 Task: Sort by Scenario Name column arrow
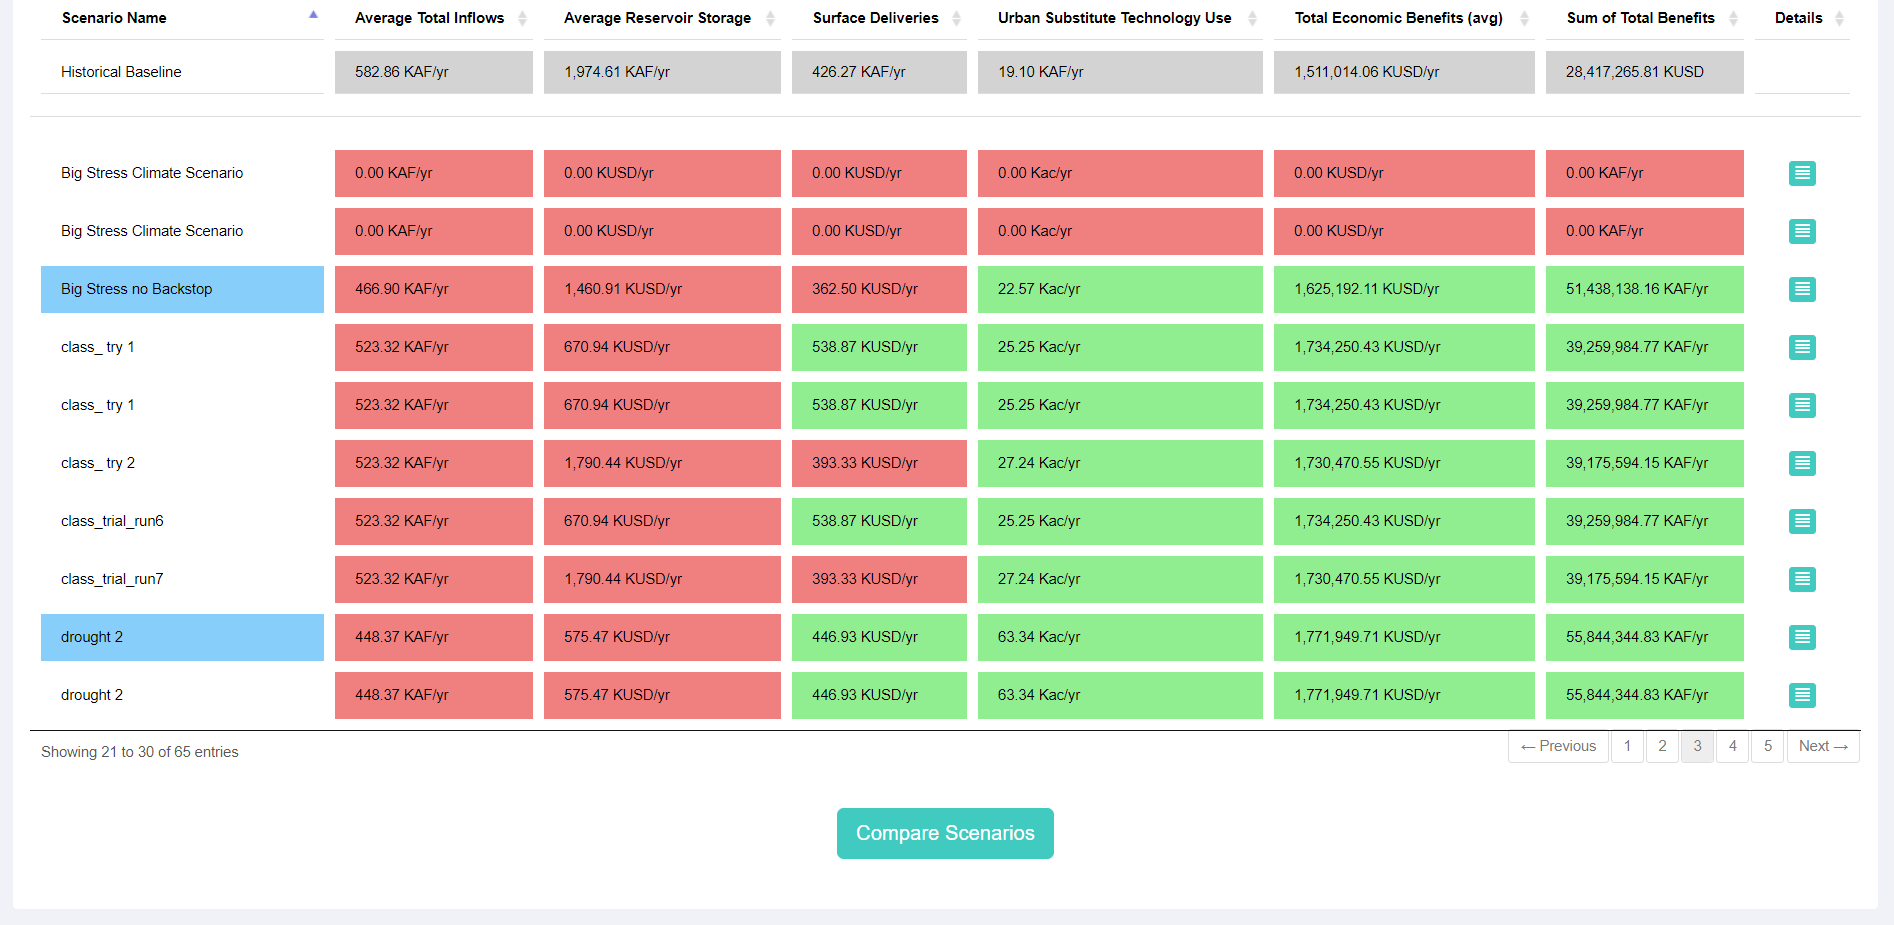coord(313,15)
